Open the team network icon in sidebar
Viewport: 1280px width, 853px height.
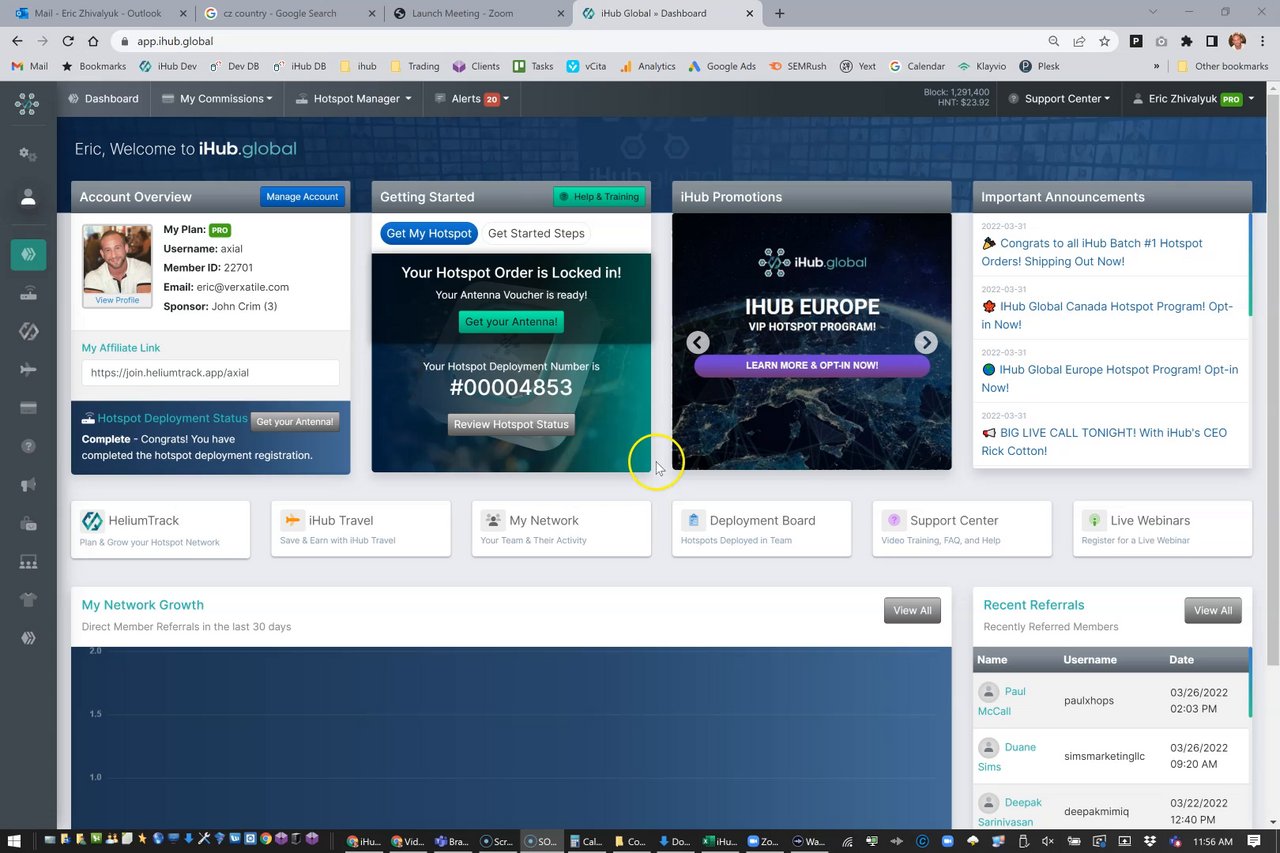(28, 562)
